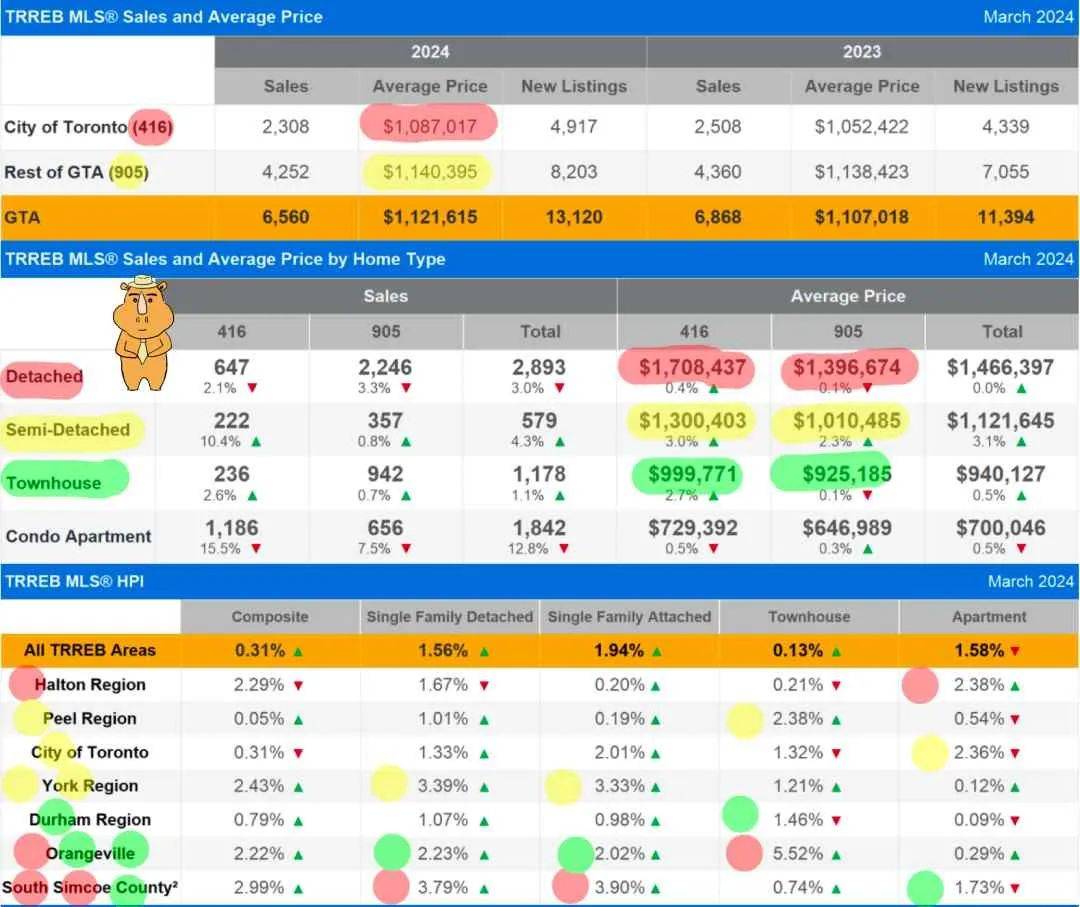Select yellow circle beside Peel Townhouse 2.38%
The width and height of the screenshot is (1080, 907).
[x=745, y=719]
